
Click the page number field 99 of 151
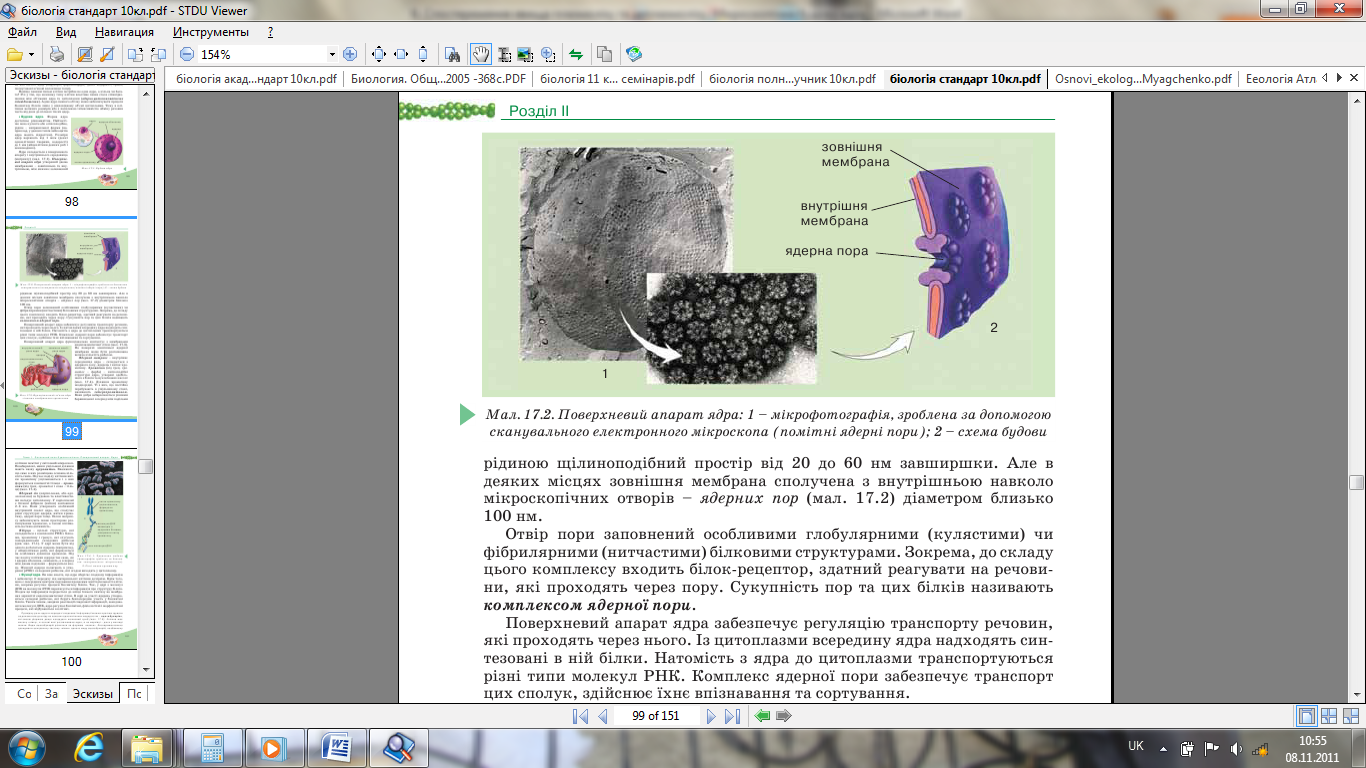(x=656, y=716)
